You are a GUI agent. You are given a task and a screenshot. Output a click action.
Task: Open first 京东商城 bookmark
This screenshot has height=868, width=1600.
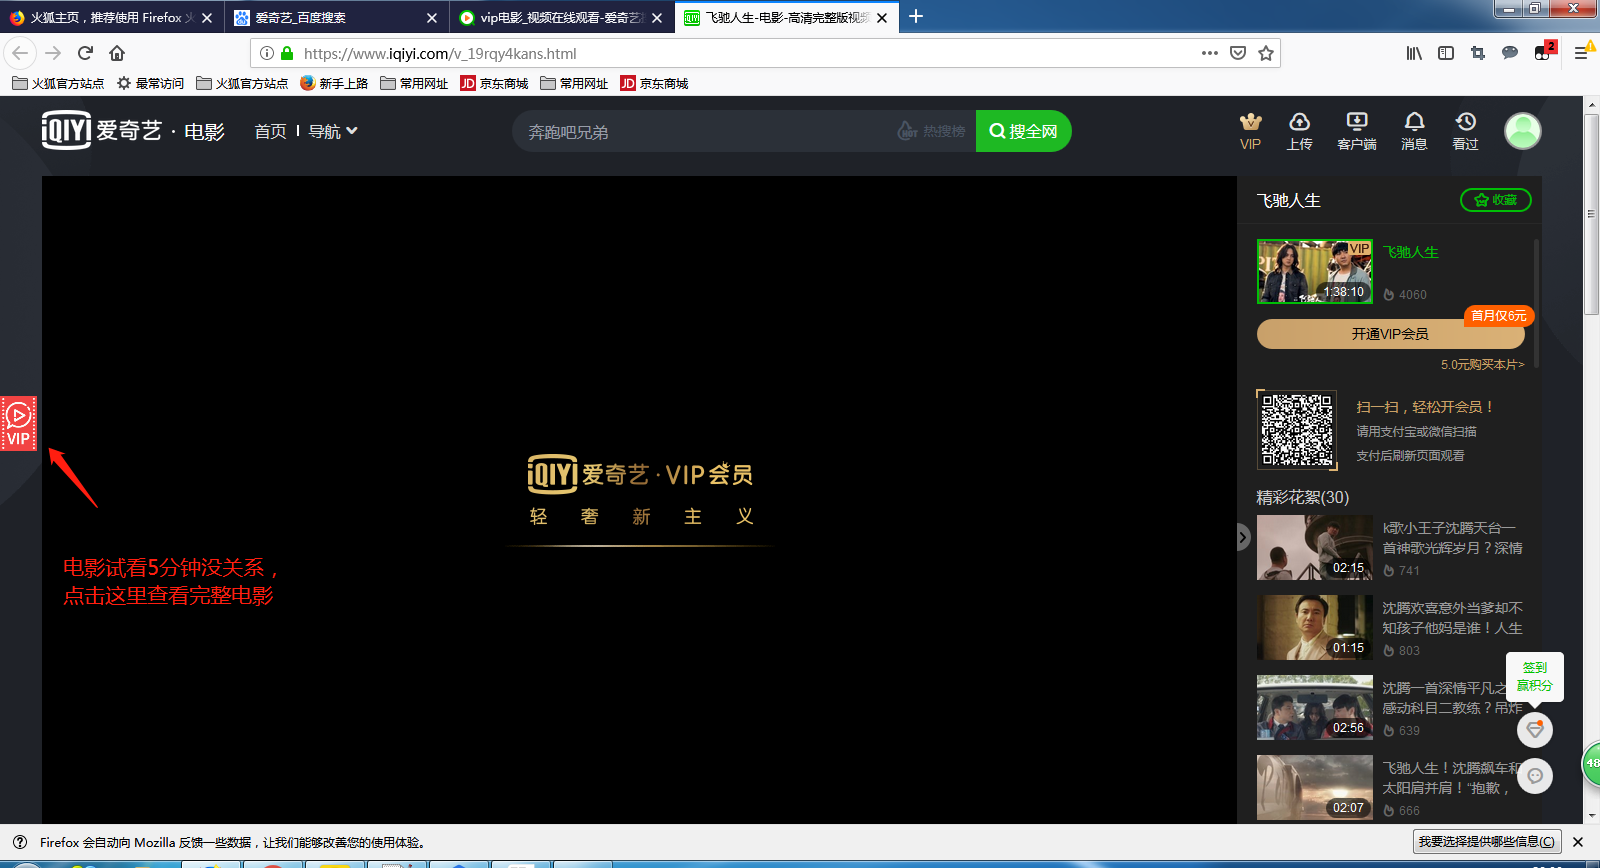[494, 83]
